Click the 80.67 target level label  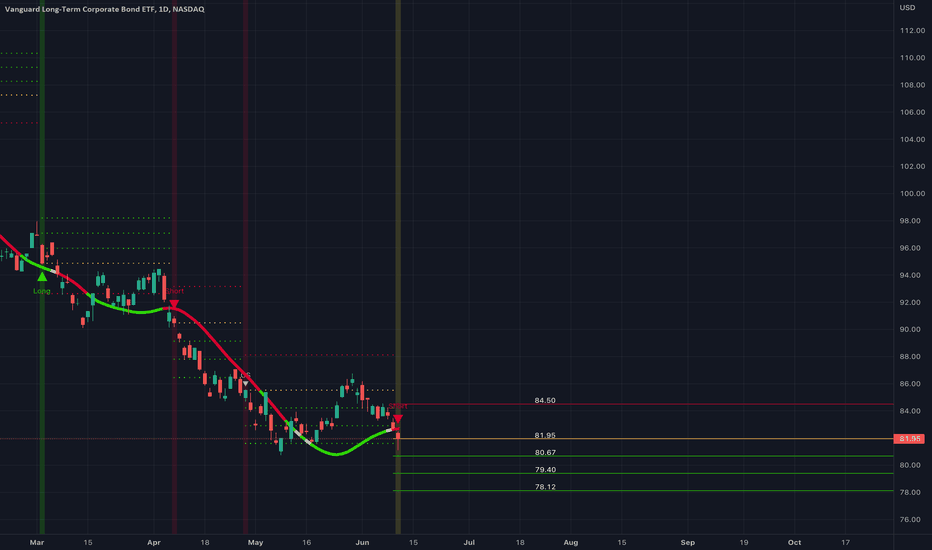coord(545,452)
